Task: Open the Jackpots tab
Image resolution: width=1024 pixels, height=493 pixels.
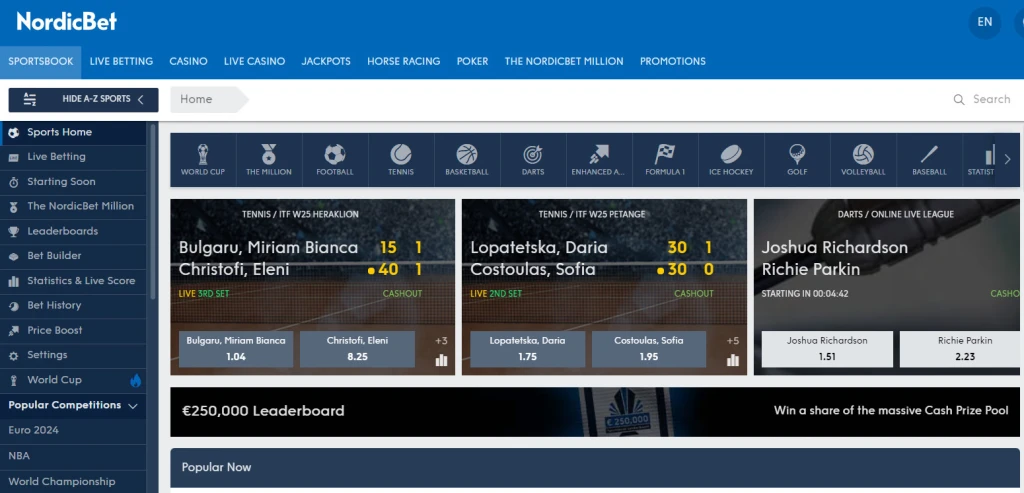Action: (326, 61)
